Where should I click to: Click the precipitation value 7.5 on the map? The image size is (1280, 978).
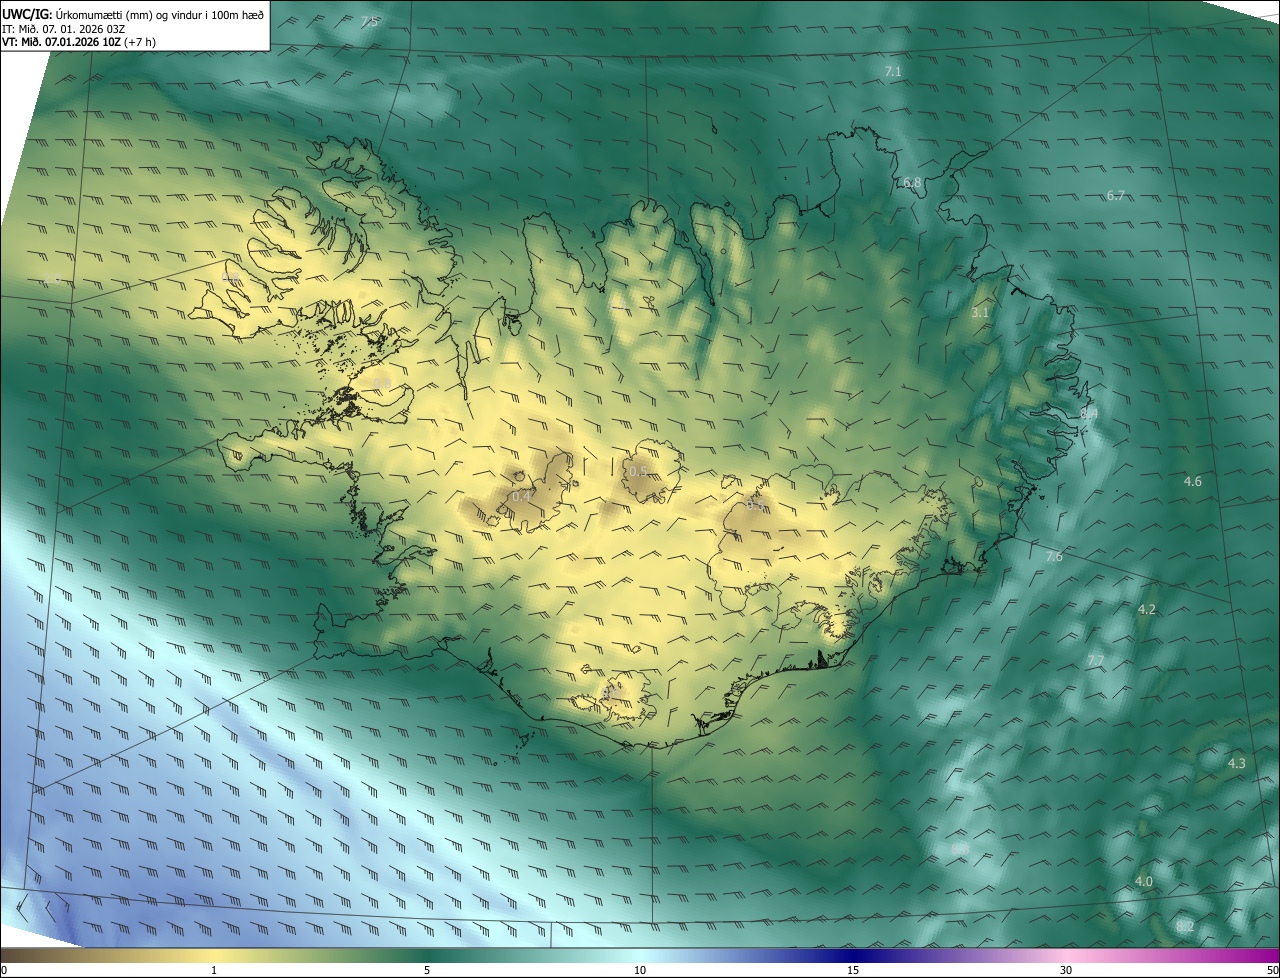point(370,21)
